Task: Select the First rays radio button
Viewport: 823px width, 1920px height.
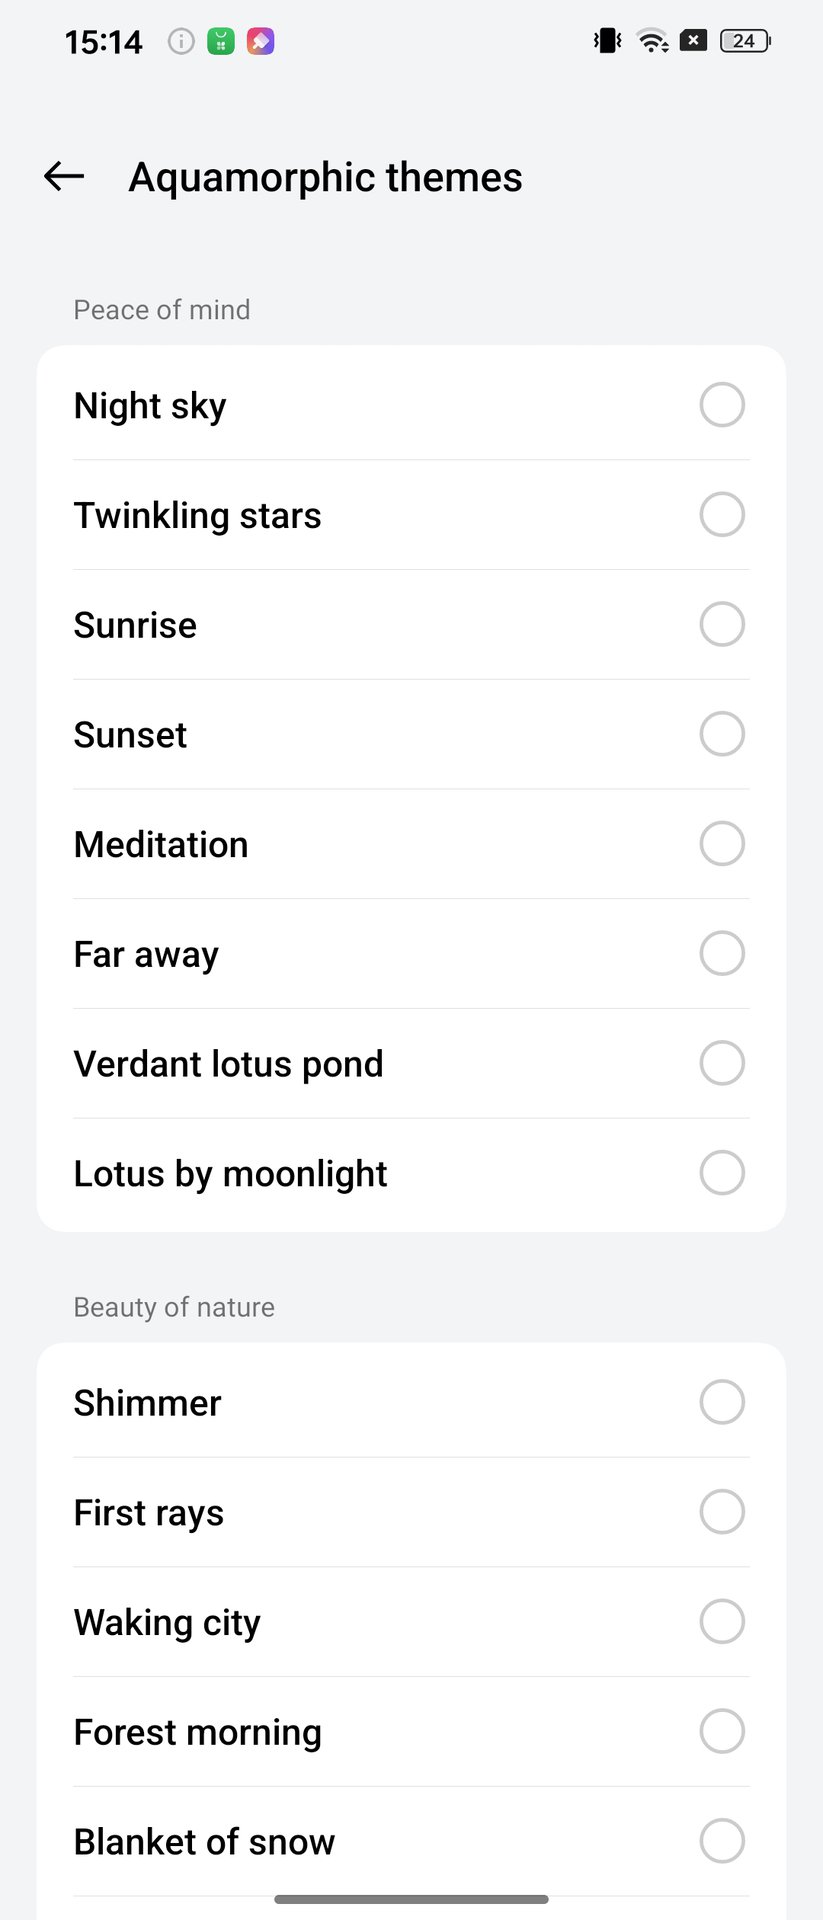Action: tap(722, 1512)
